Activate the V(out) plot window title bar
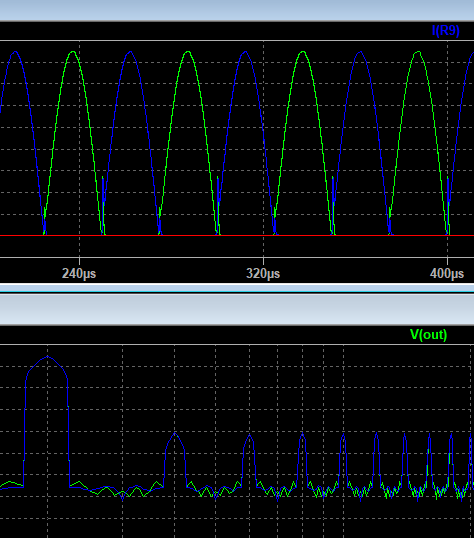 237,309
